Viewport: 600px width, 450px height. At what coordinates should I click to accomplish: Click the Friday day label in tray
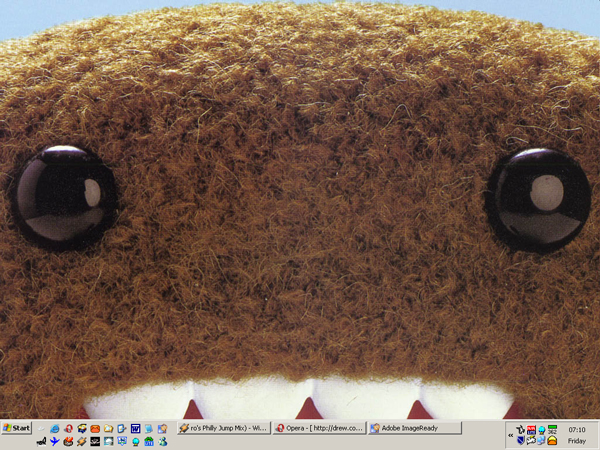(577, 441)
